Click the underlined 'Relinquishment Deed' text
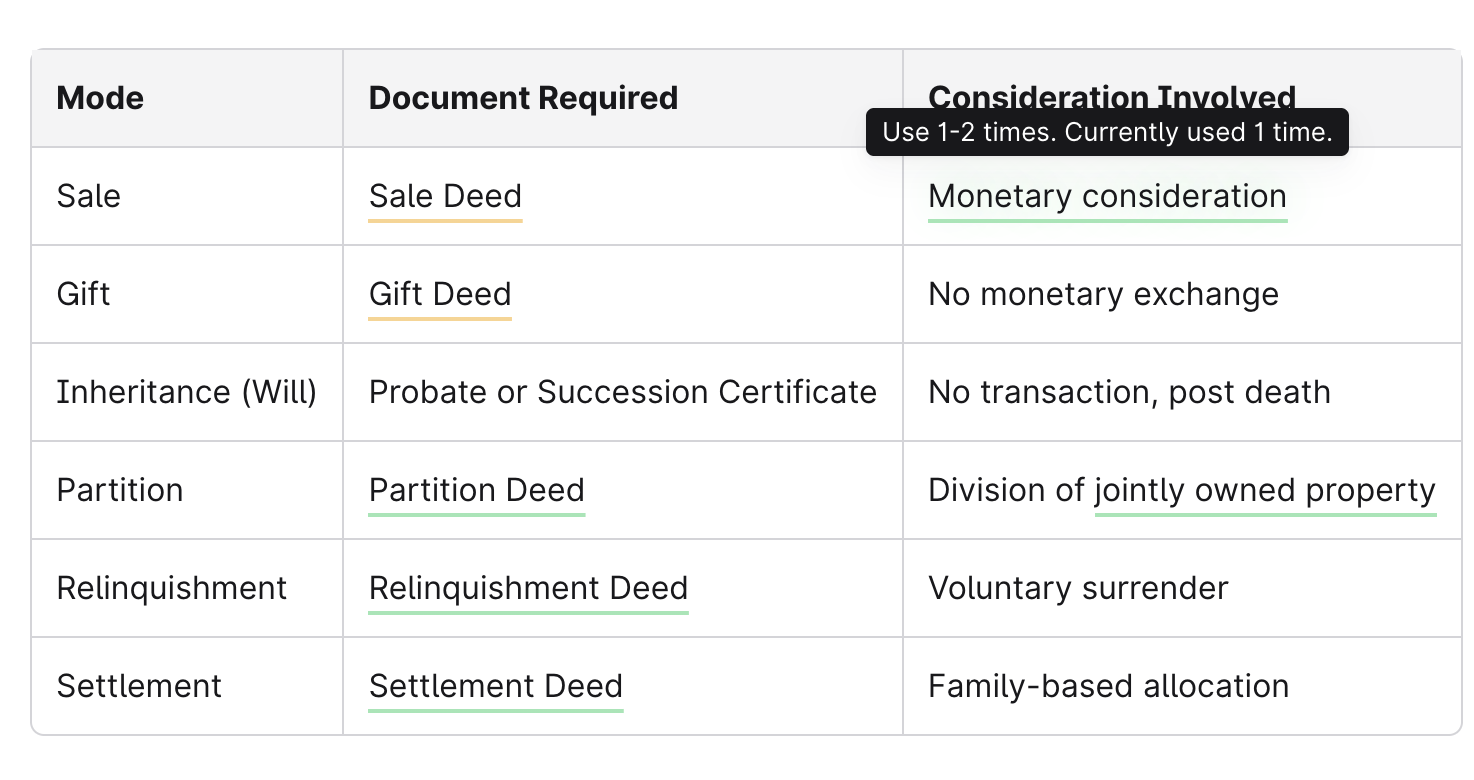The width and height of the screenshot is (1474, 780). click(x=528, y=588)
